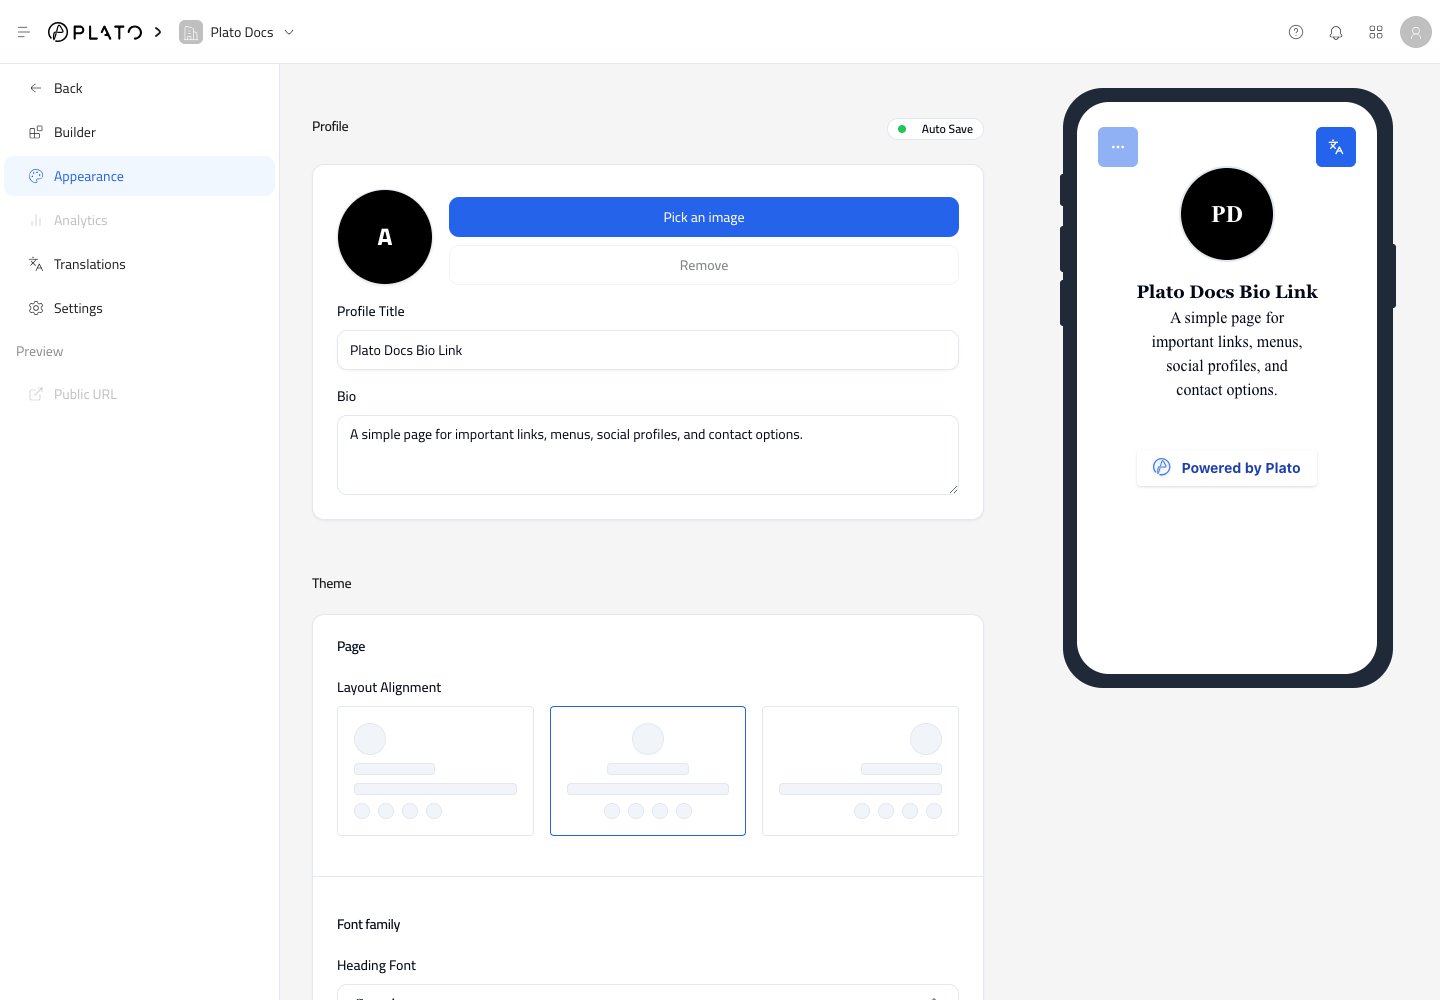The width and height of the screenshot is (1440, 1000).
Task: Click the Plato Docs Bio Link preview heading
Action: click(1227, 292)
